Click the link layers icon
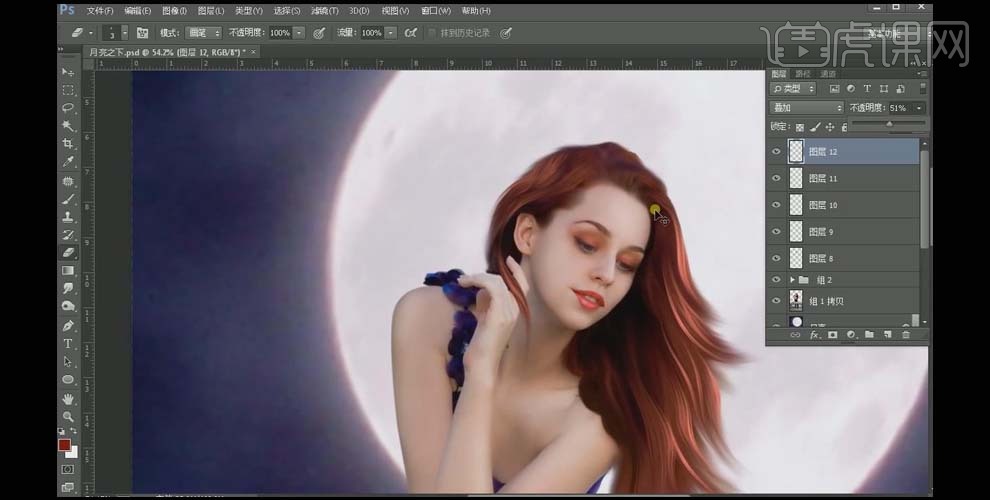The width and height of the screenshot is (990, 500). (796, 335)
